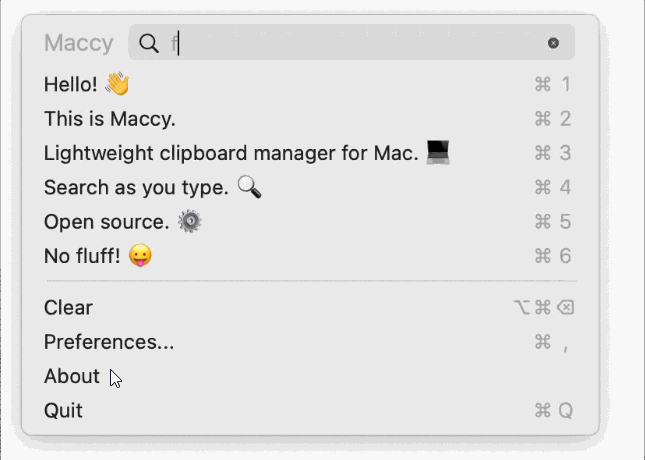Select 'This is Maccy.' history item
645x460 pixels.
coord(311,119)
